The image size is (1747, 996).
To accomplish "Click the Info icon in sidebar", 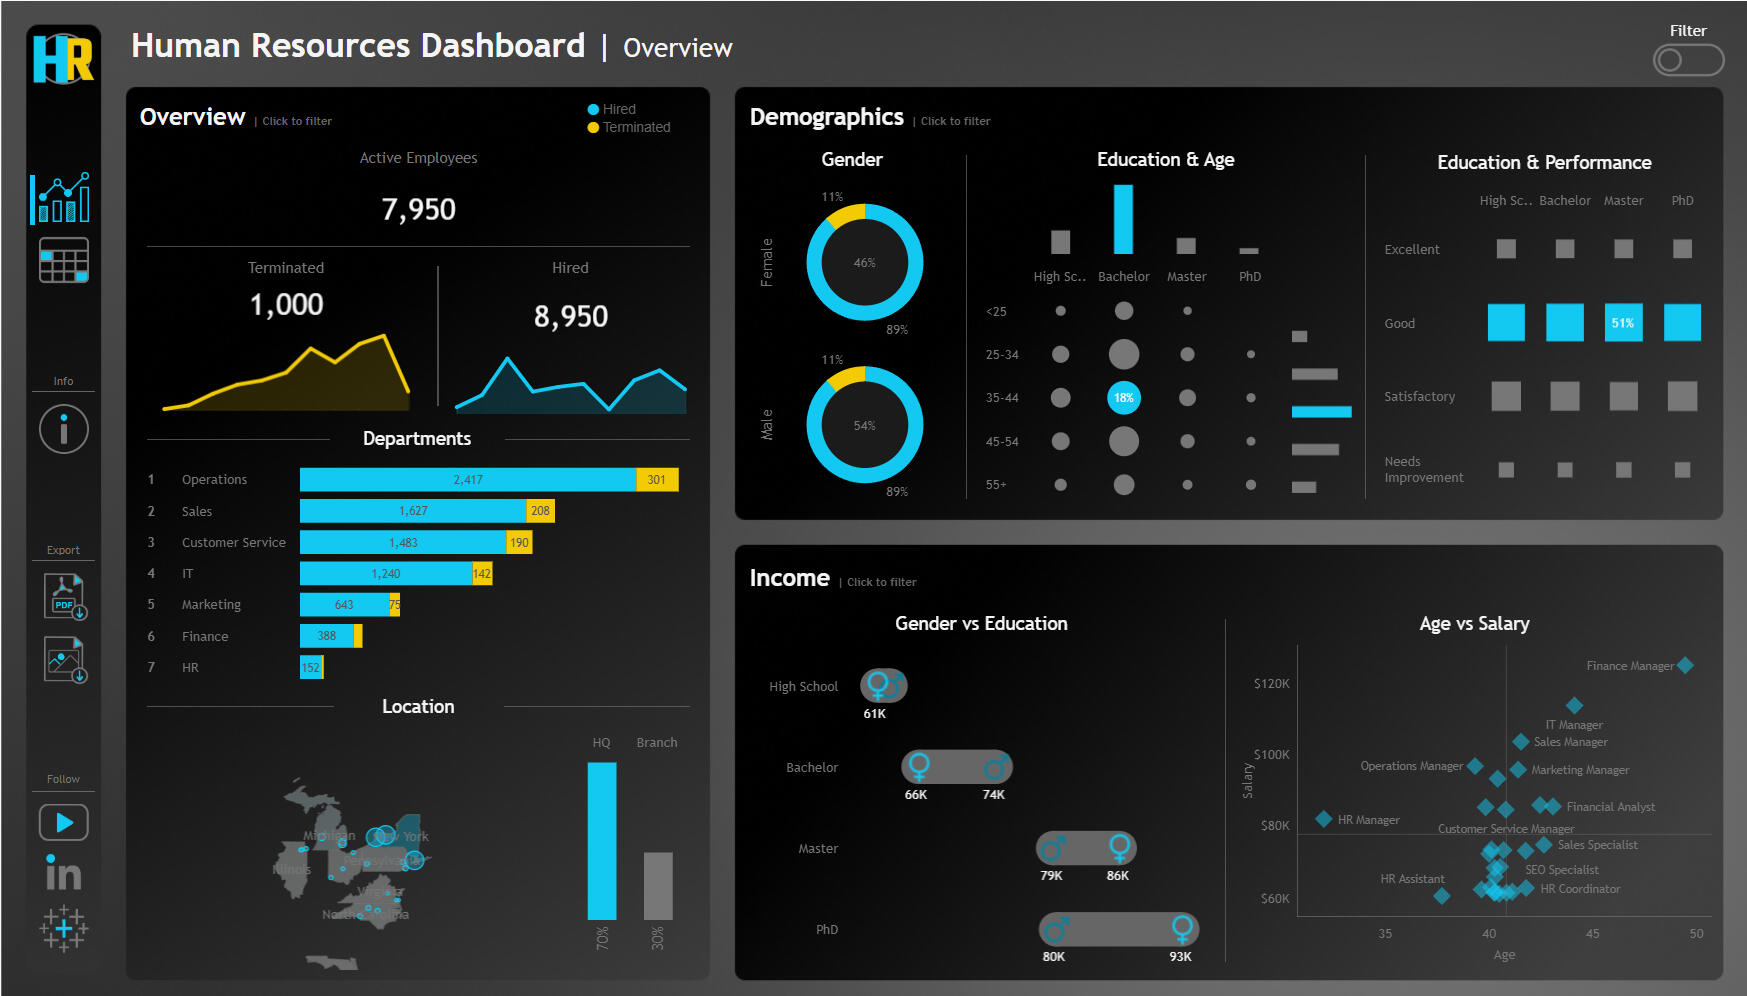I will pyautogui.click(x=62, y=428).
